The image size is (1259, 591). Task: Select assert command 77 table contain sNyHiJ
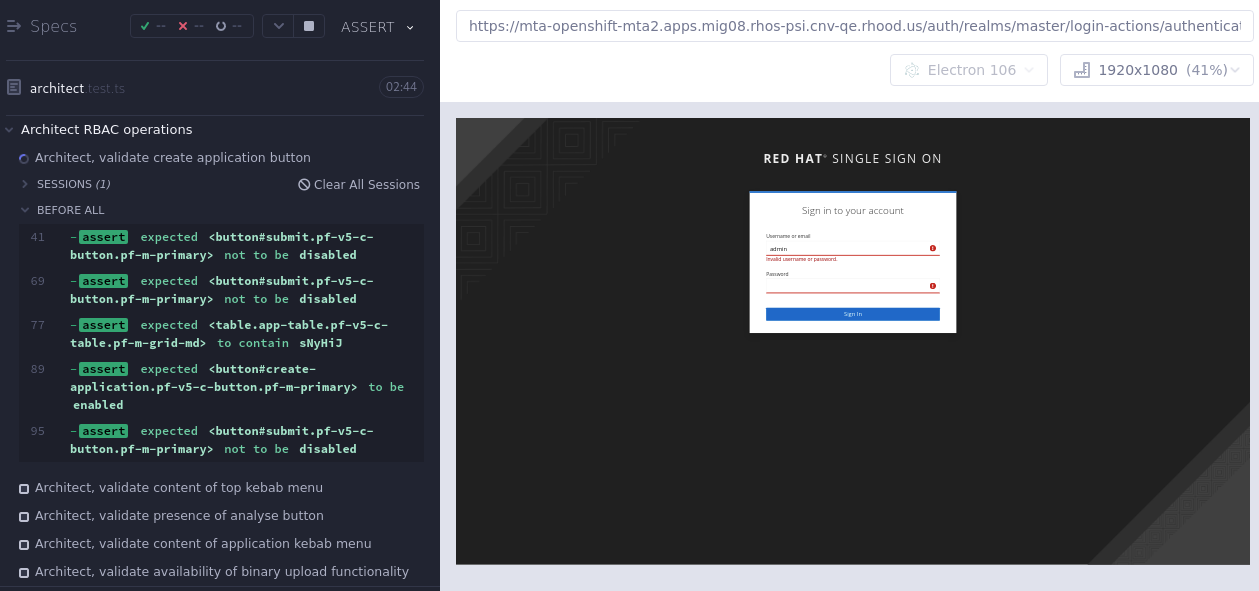(222, 334)
